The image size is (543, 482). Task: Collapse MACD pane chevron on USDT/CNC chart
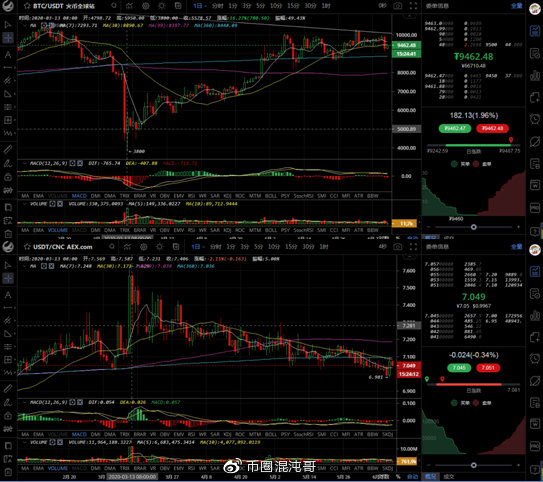(25, 402)
